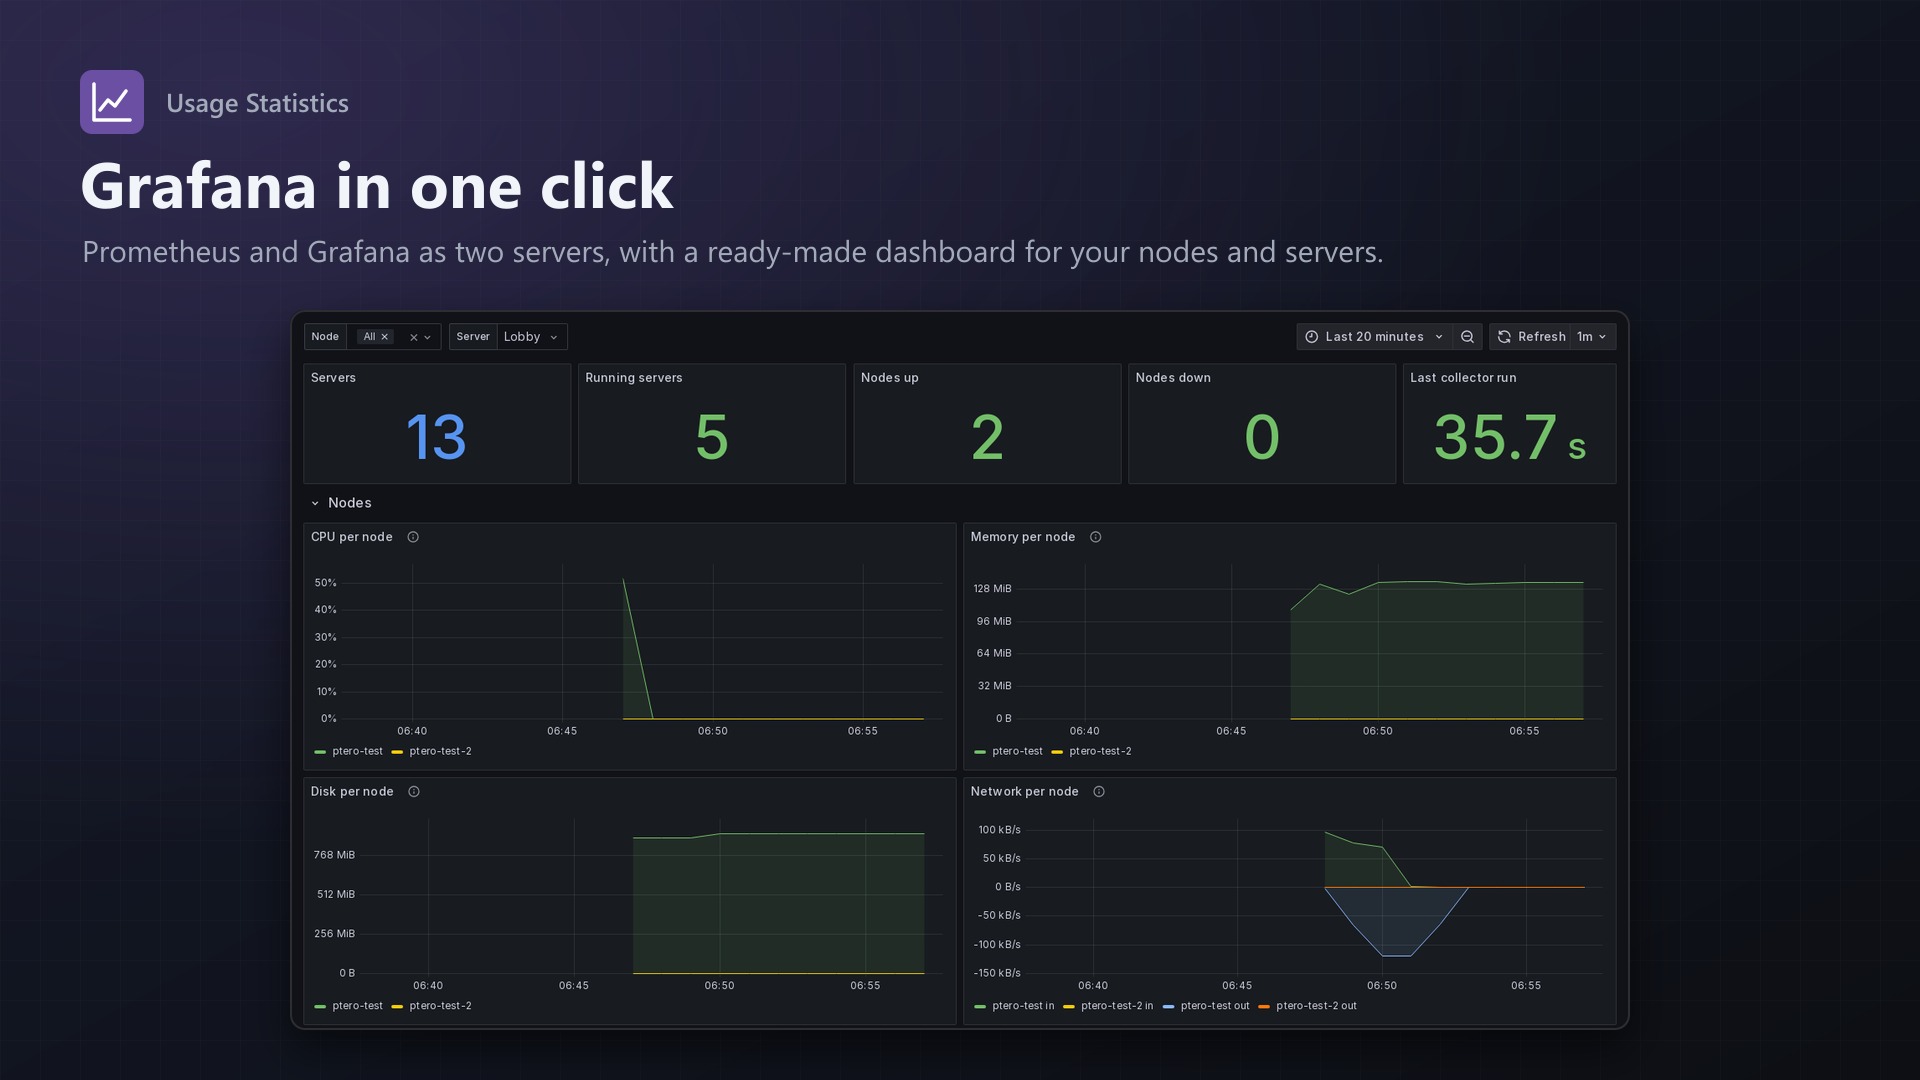The width and height of the screenshot is (1920, 1080).
Task: Toggle ptero-test-2 series in CPU per node legend
Action: 440,751
